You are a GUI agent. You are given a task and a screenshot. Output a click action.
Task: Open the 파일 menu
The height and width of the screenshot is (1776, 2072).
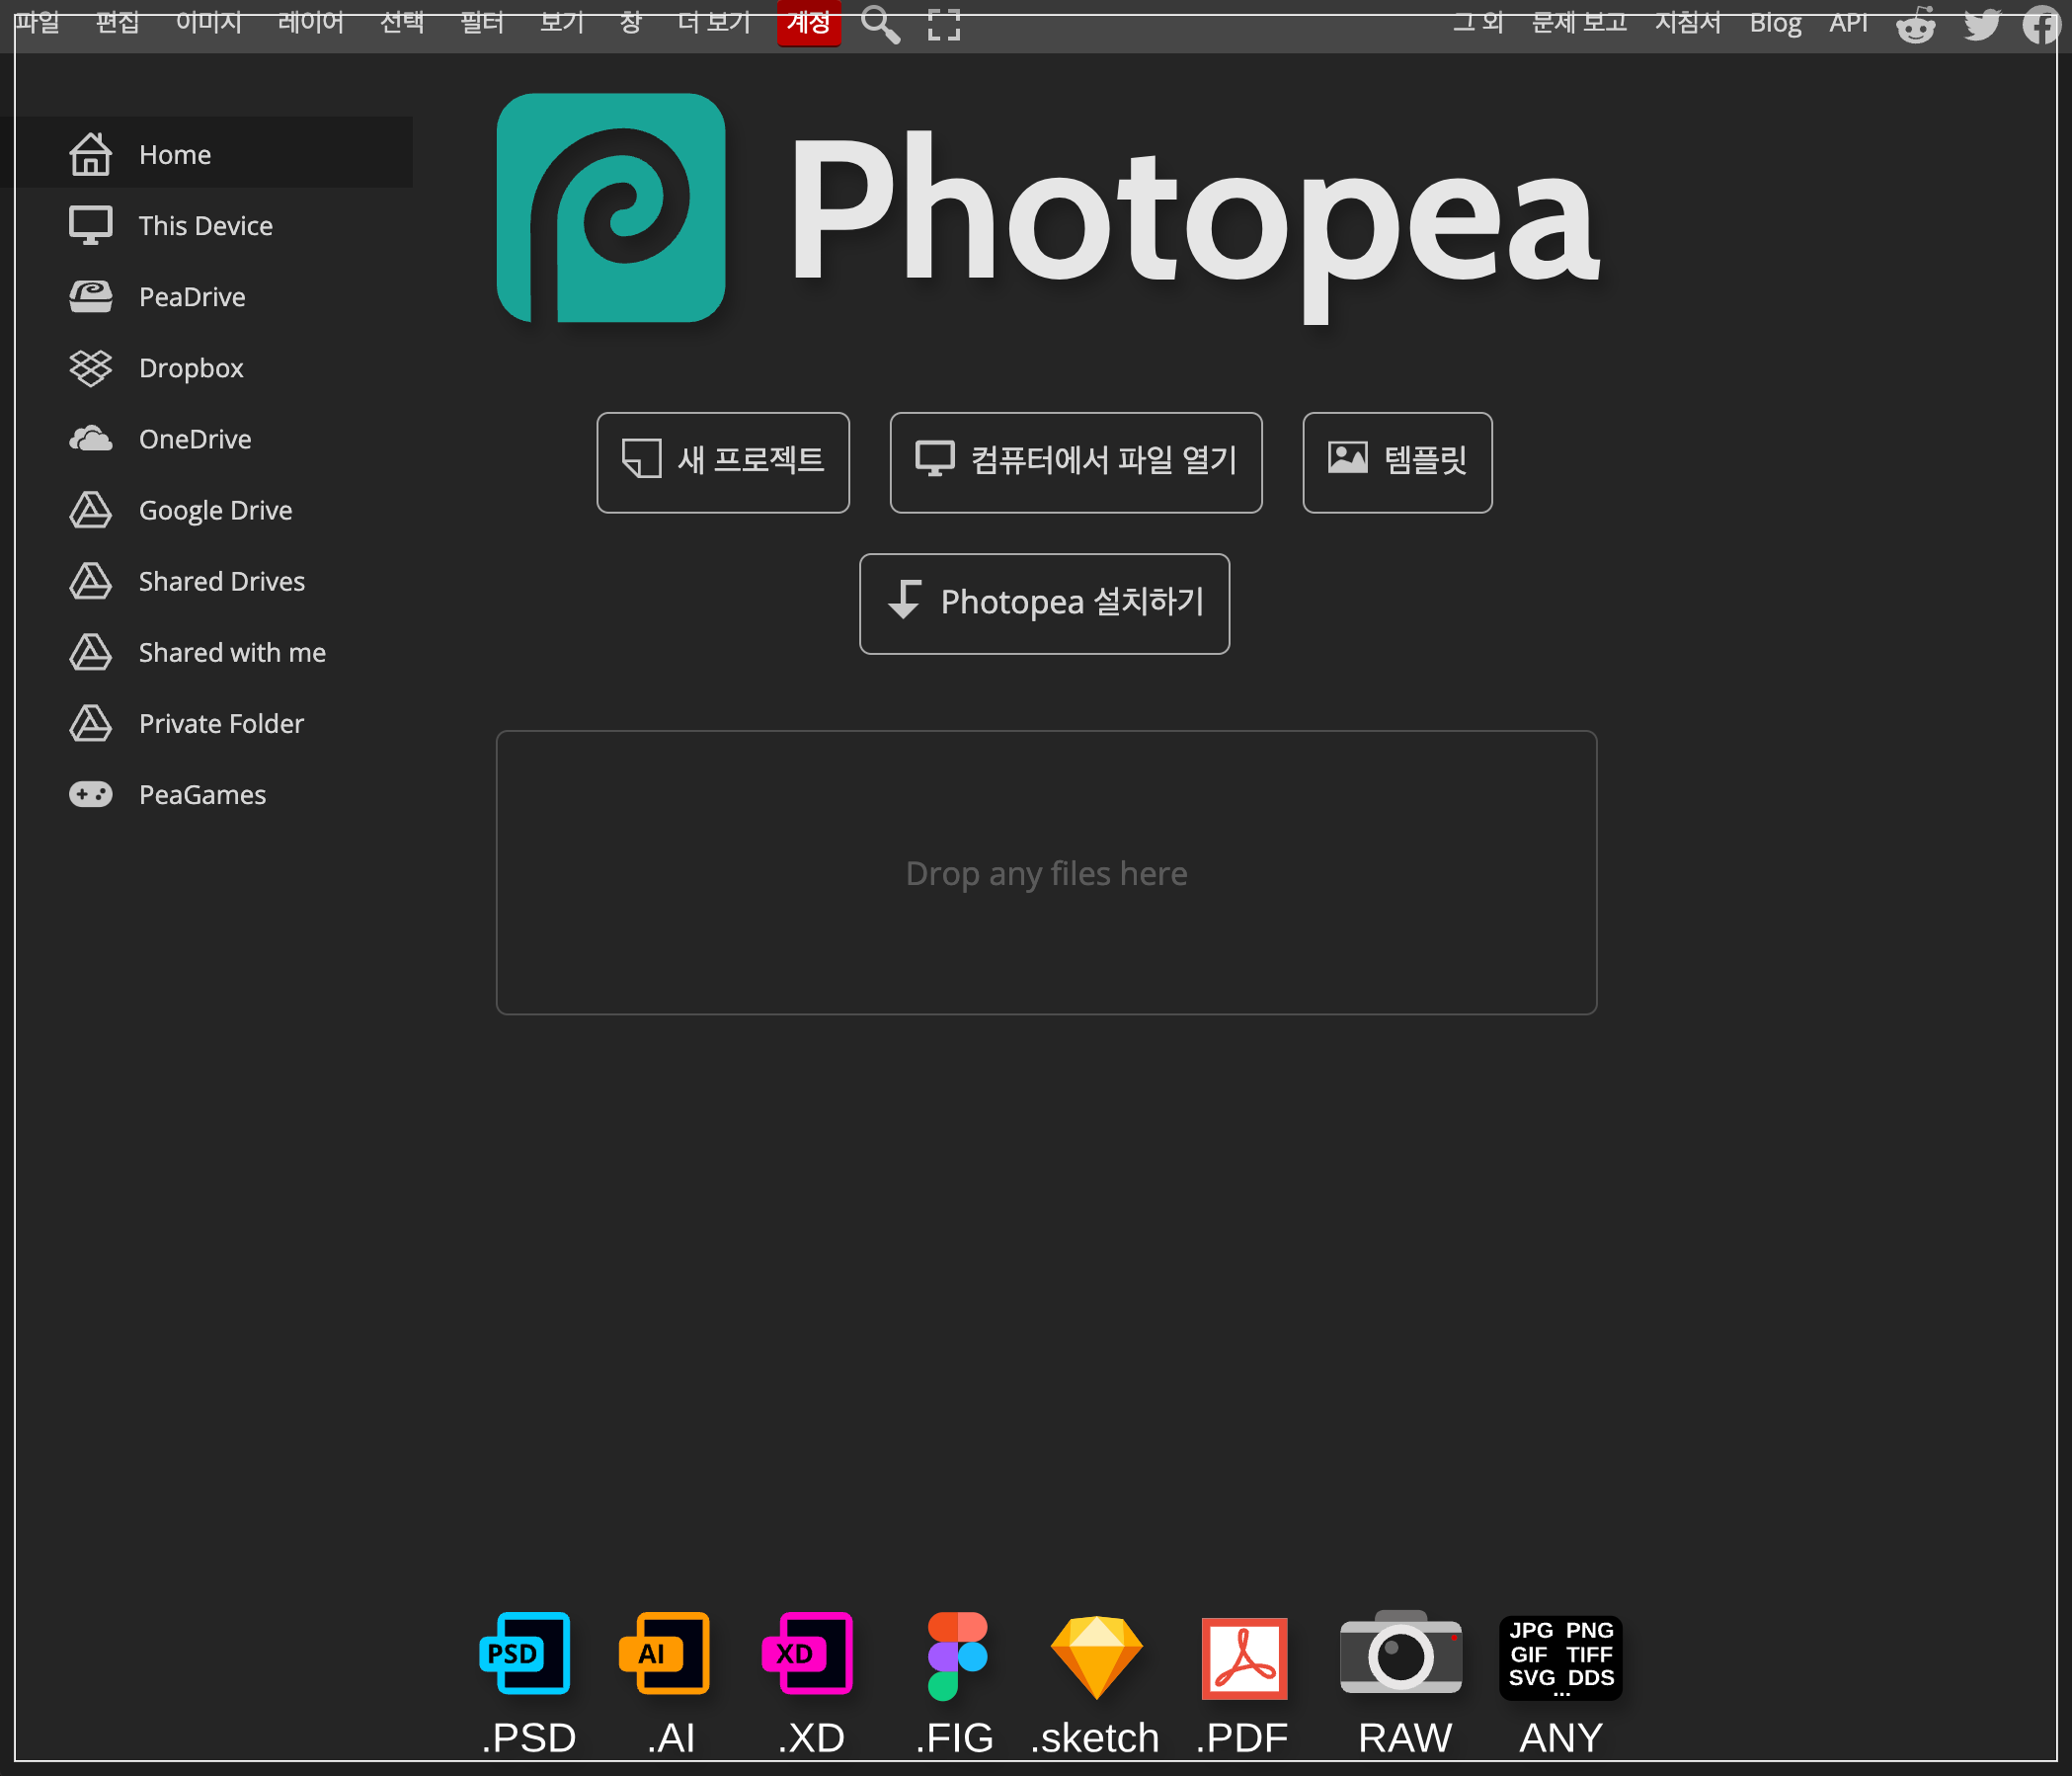[37, 22]
